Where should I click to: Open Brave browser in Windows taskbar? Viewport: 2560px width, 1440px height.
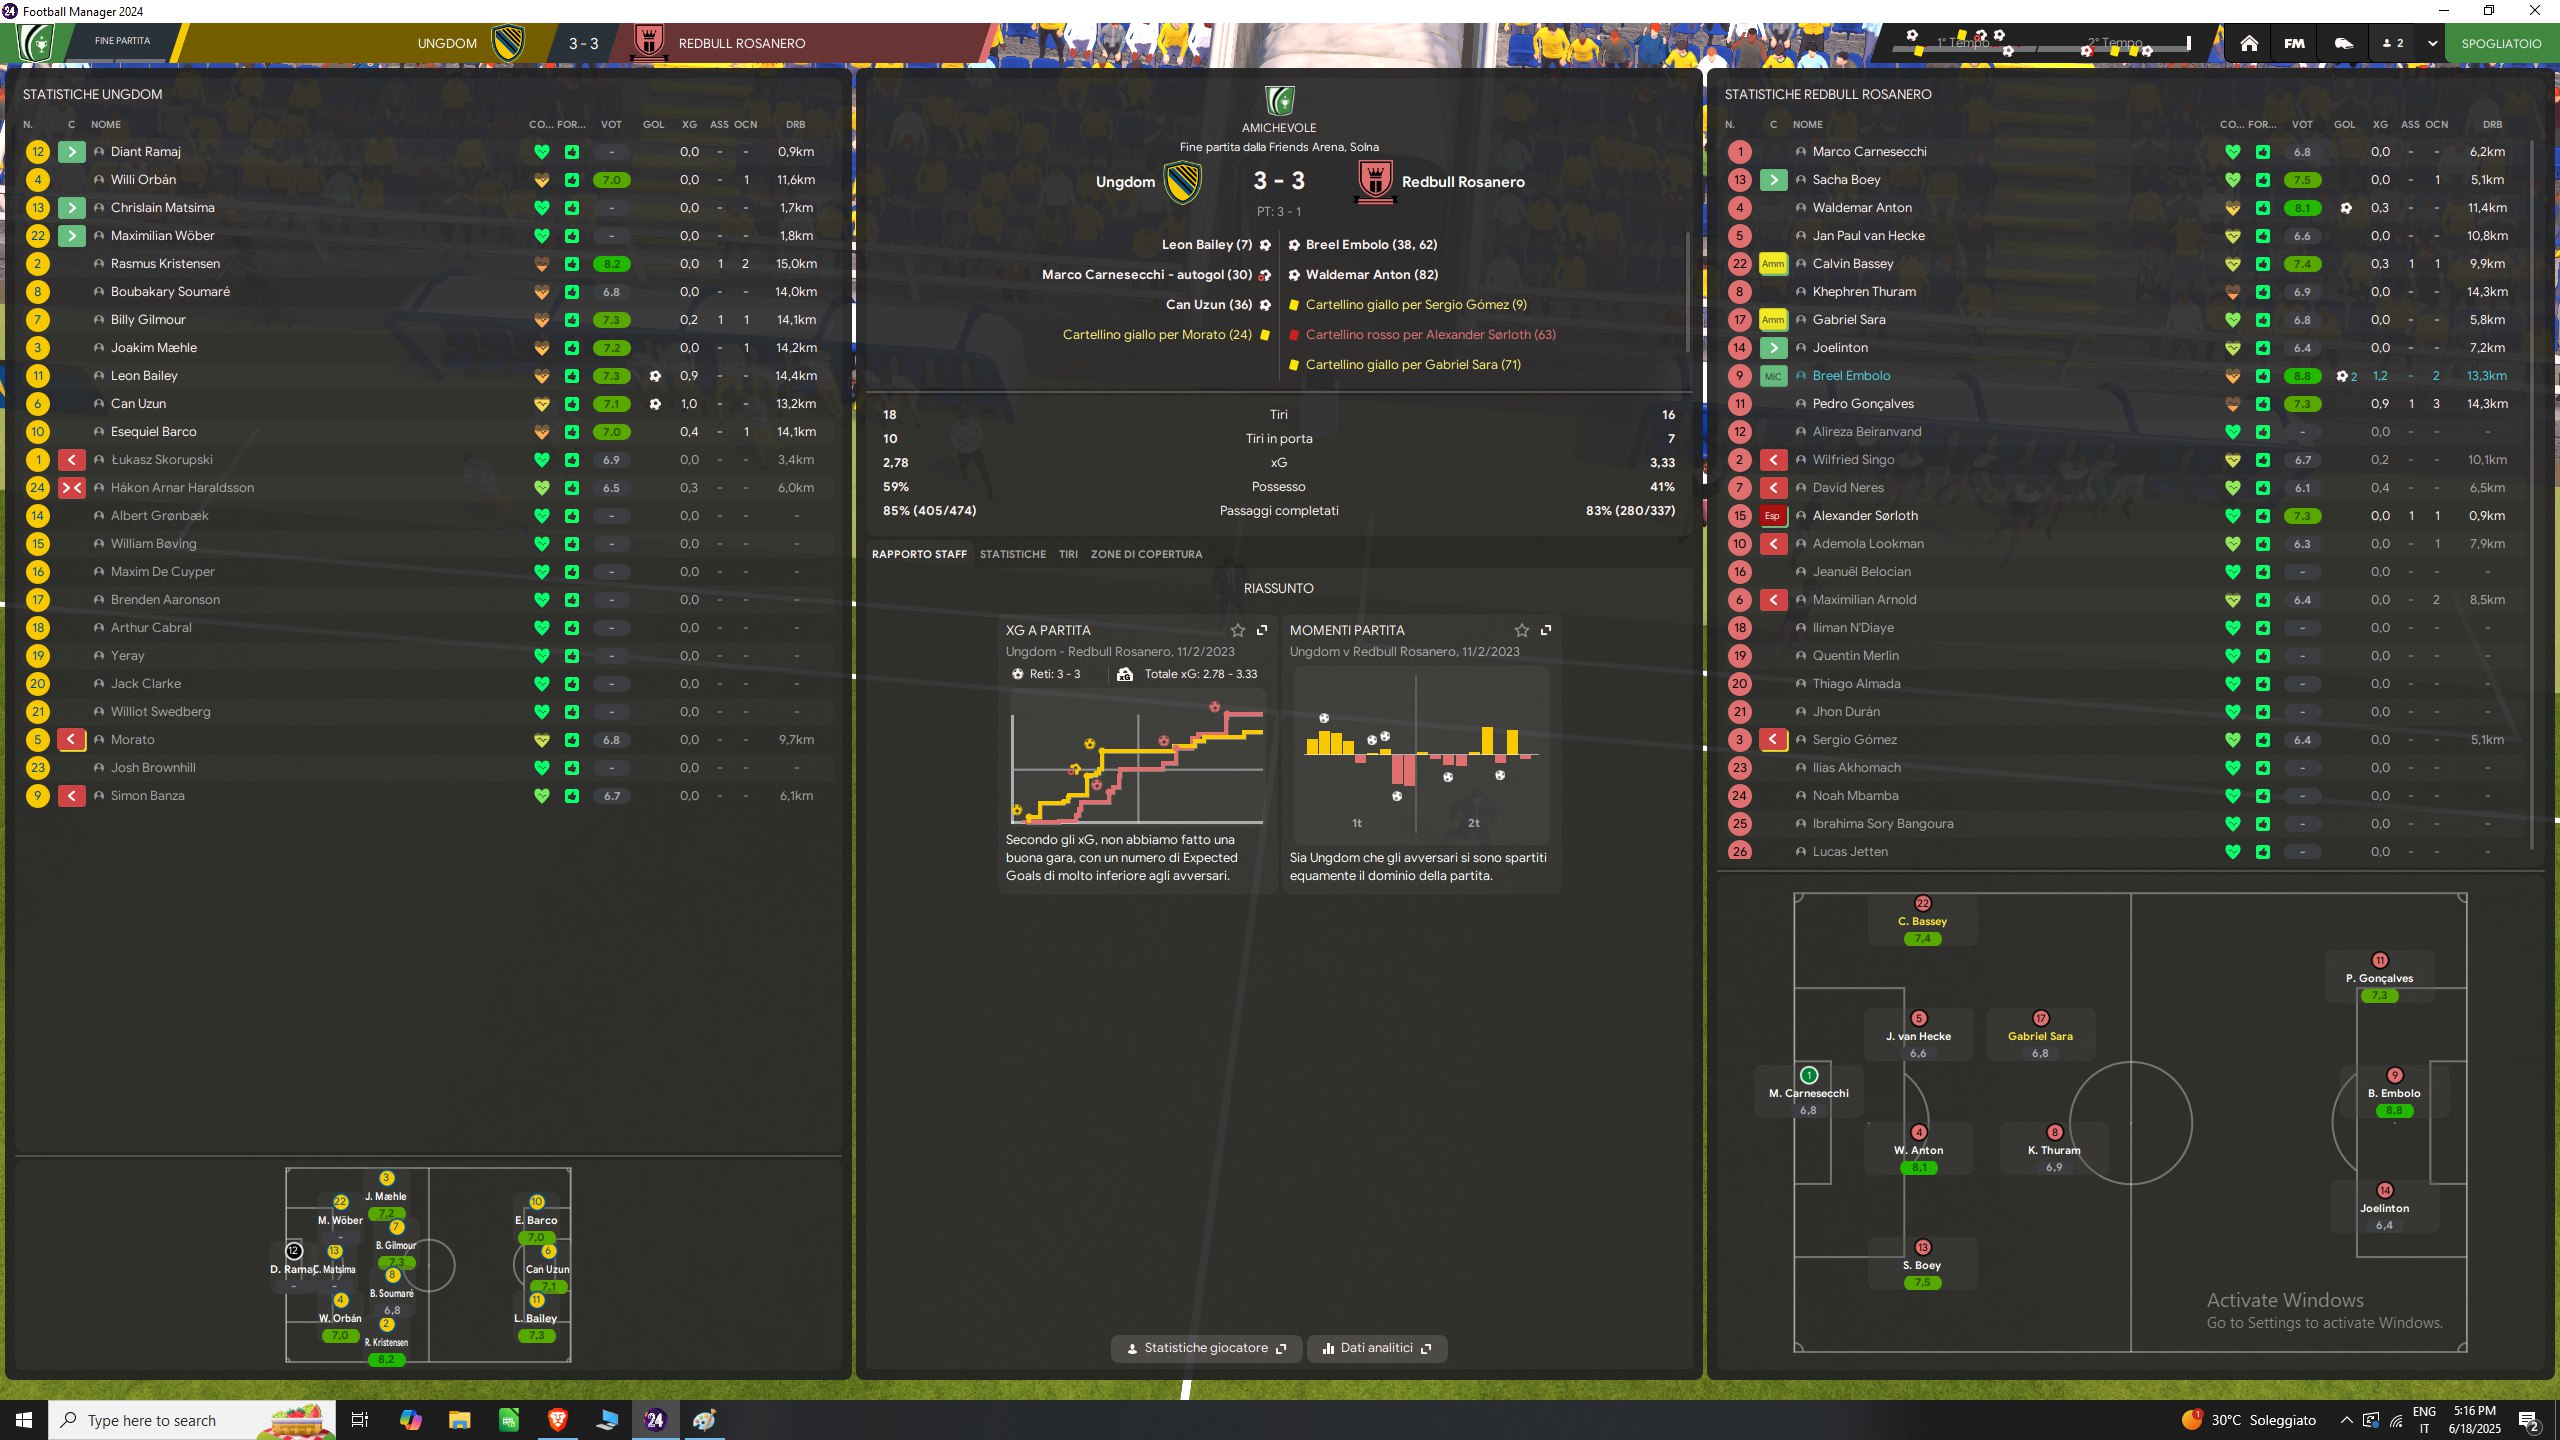click(x=557, y=1419)
